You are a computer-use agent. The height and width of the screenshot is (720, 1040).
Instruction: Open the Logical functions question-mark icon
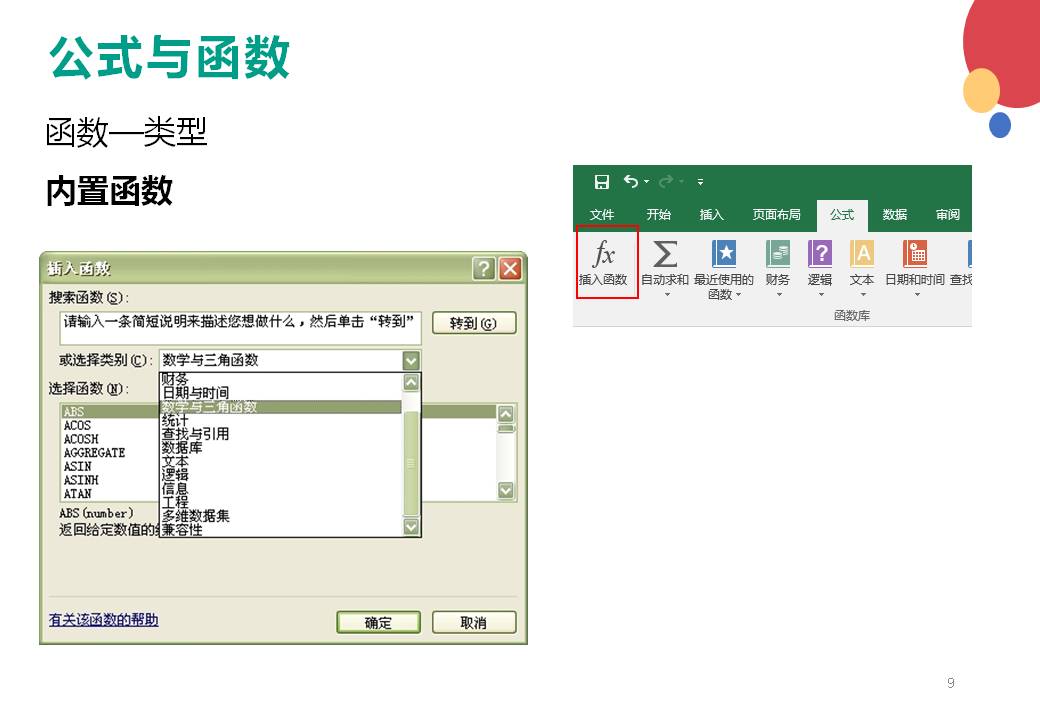click(820, 254)
